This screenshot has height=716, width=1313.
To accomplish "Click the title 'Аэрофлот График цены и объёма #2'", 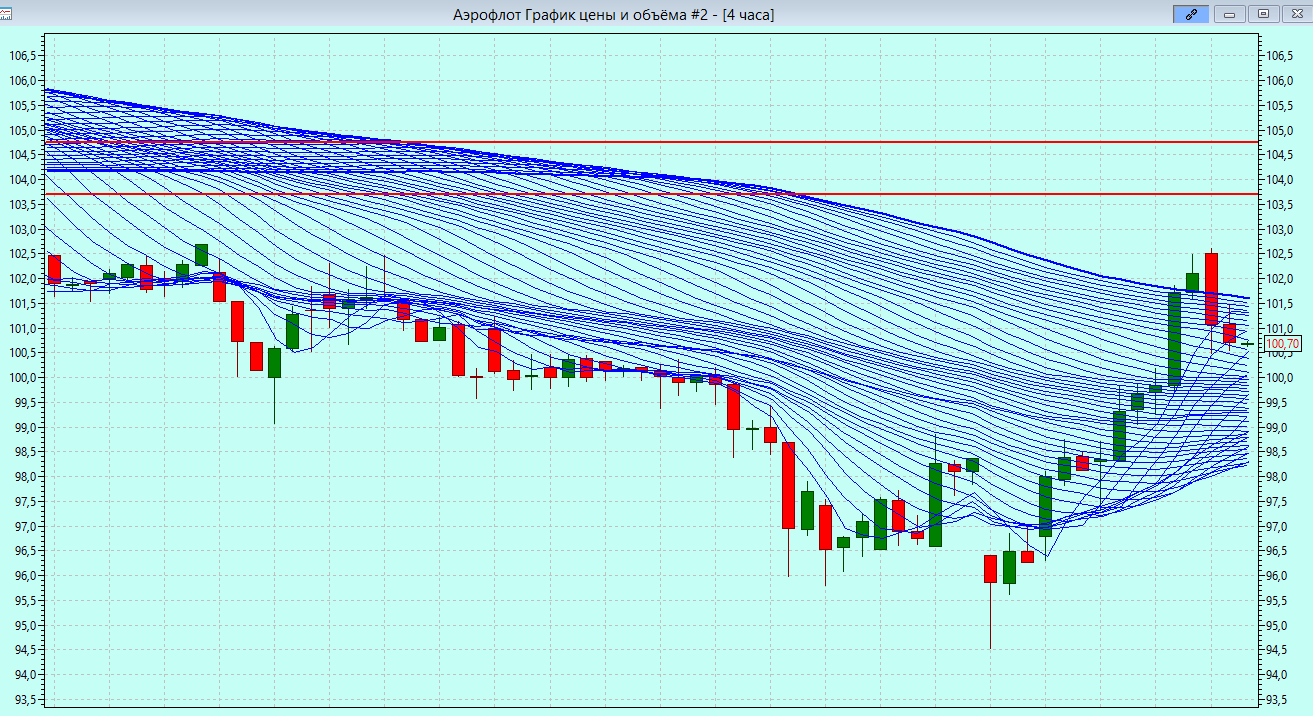I will (580, 14).
